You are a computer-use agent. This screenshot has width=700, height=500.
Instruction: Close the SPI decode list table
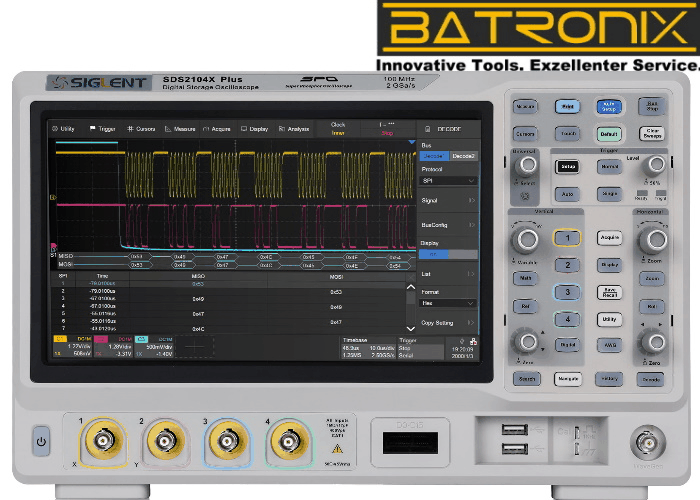pos(411,277)
